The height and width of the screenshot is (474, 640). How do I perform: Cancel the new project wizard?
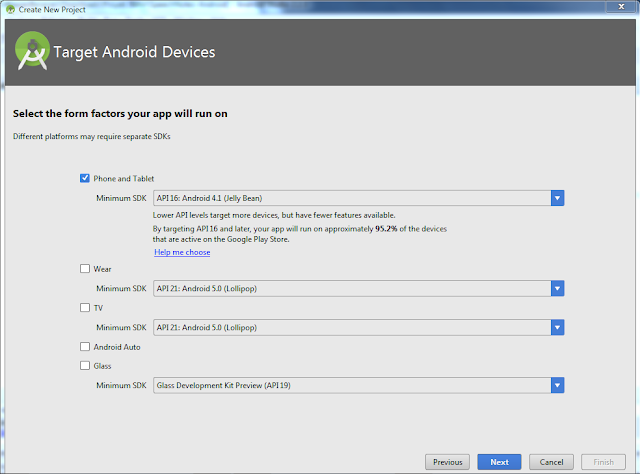(551, 462)
